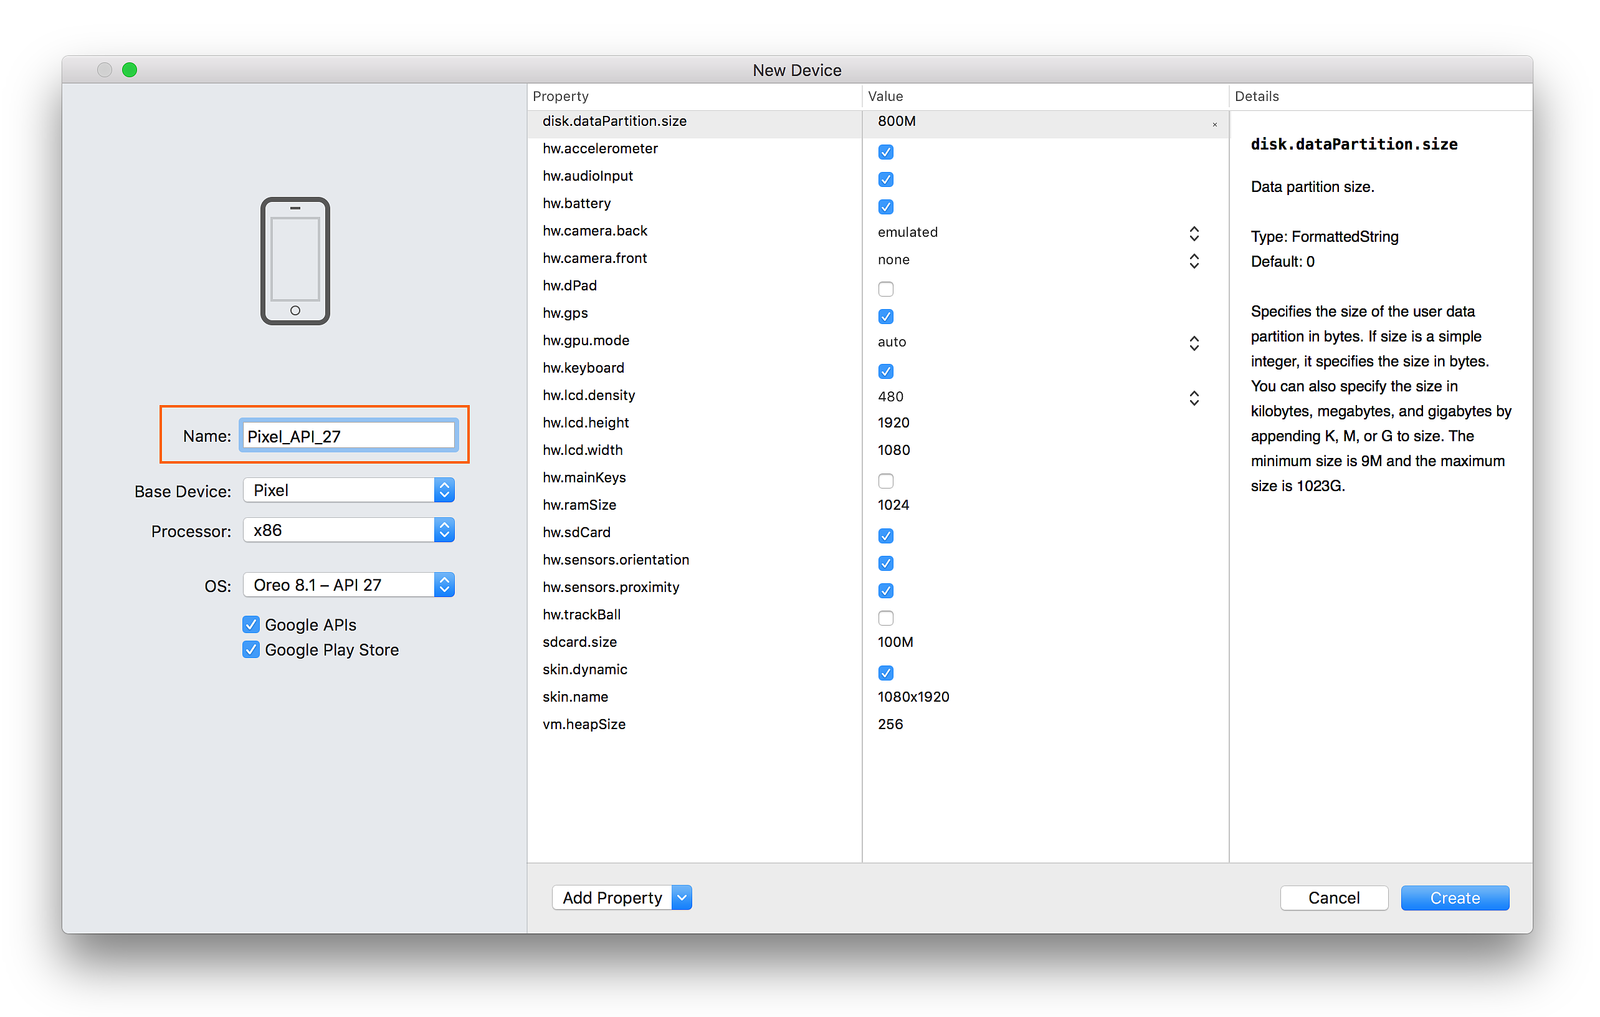Click the Name text field
The width and height of the screenshot is (1600, 1017).
click(347, 436)
